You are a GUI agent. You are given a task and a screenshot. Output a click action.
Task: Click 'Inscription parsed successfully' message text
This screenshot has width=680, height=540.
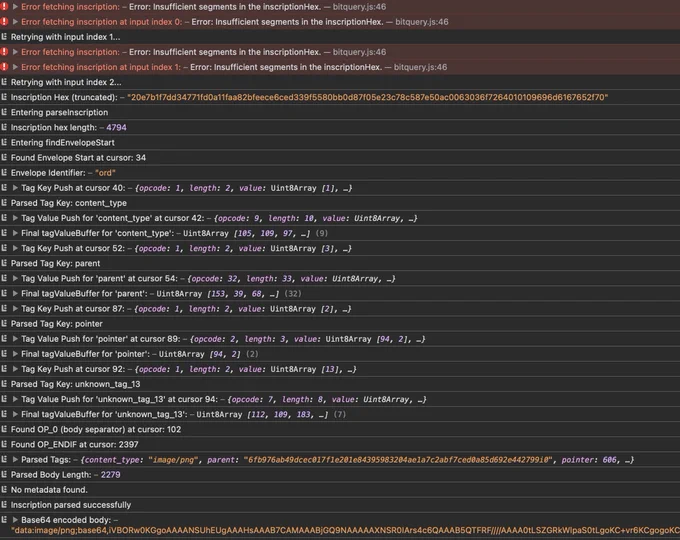click(71, 505)
